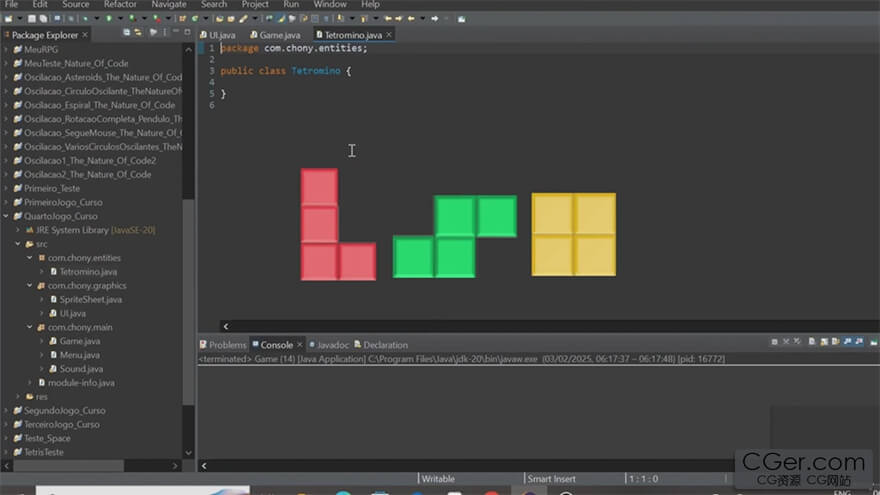Screen dimensions: 880x495
Task: Close the Console view tab
Action: point(300,345)
